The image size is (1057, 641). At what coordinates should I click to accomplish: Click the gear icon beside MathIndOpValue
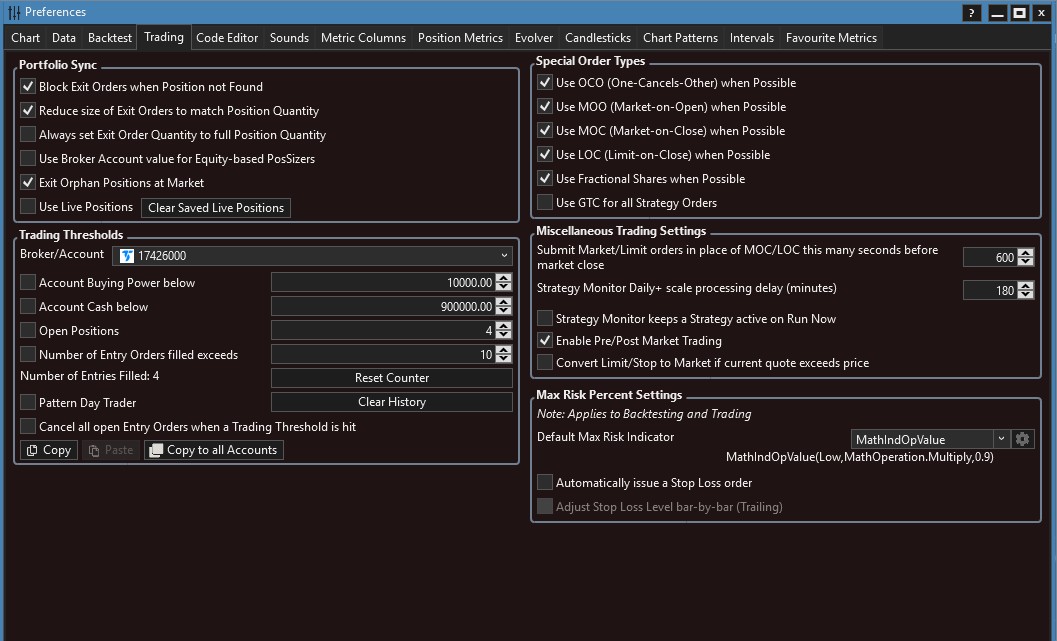tap(1022, 439)
